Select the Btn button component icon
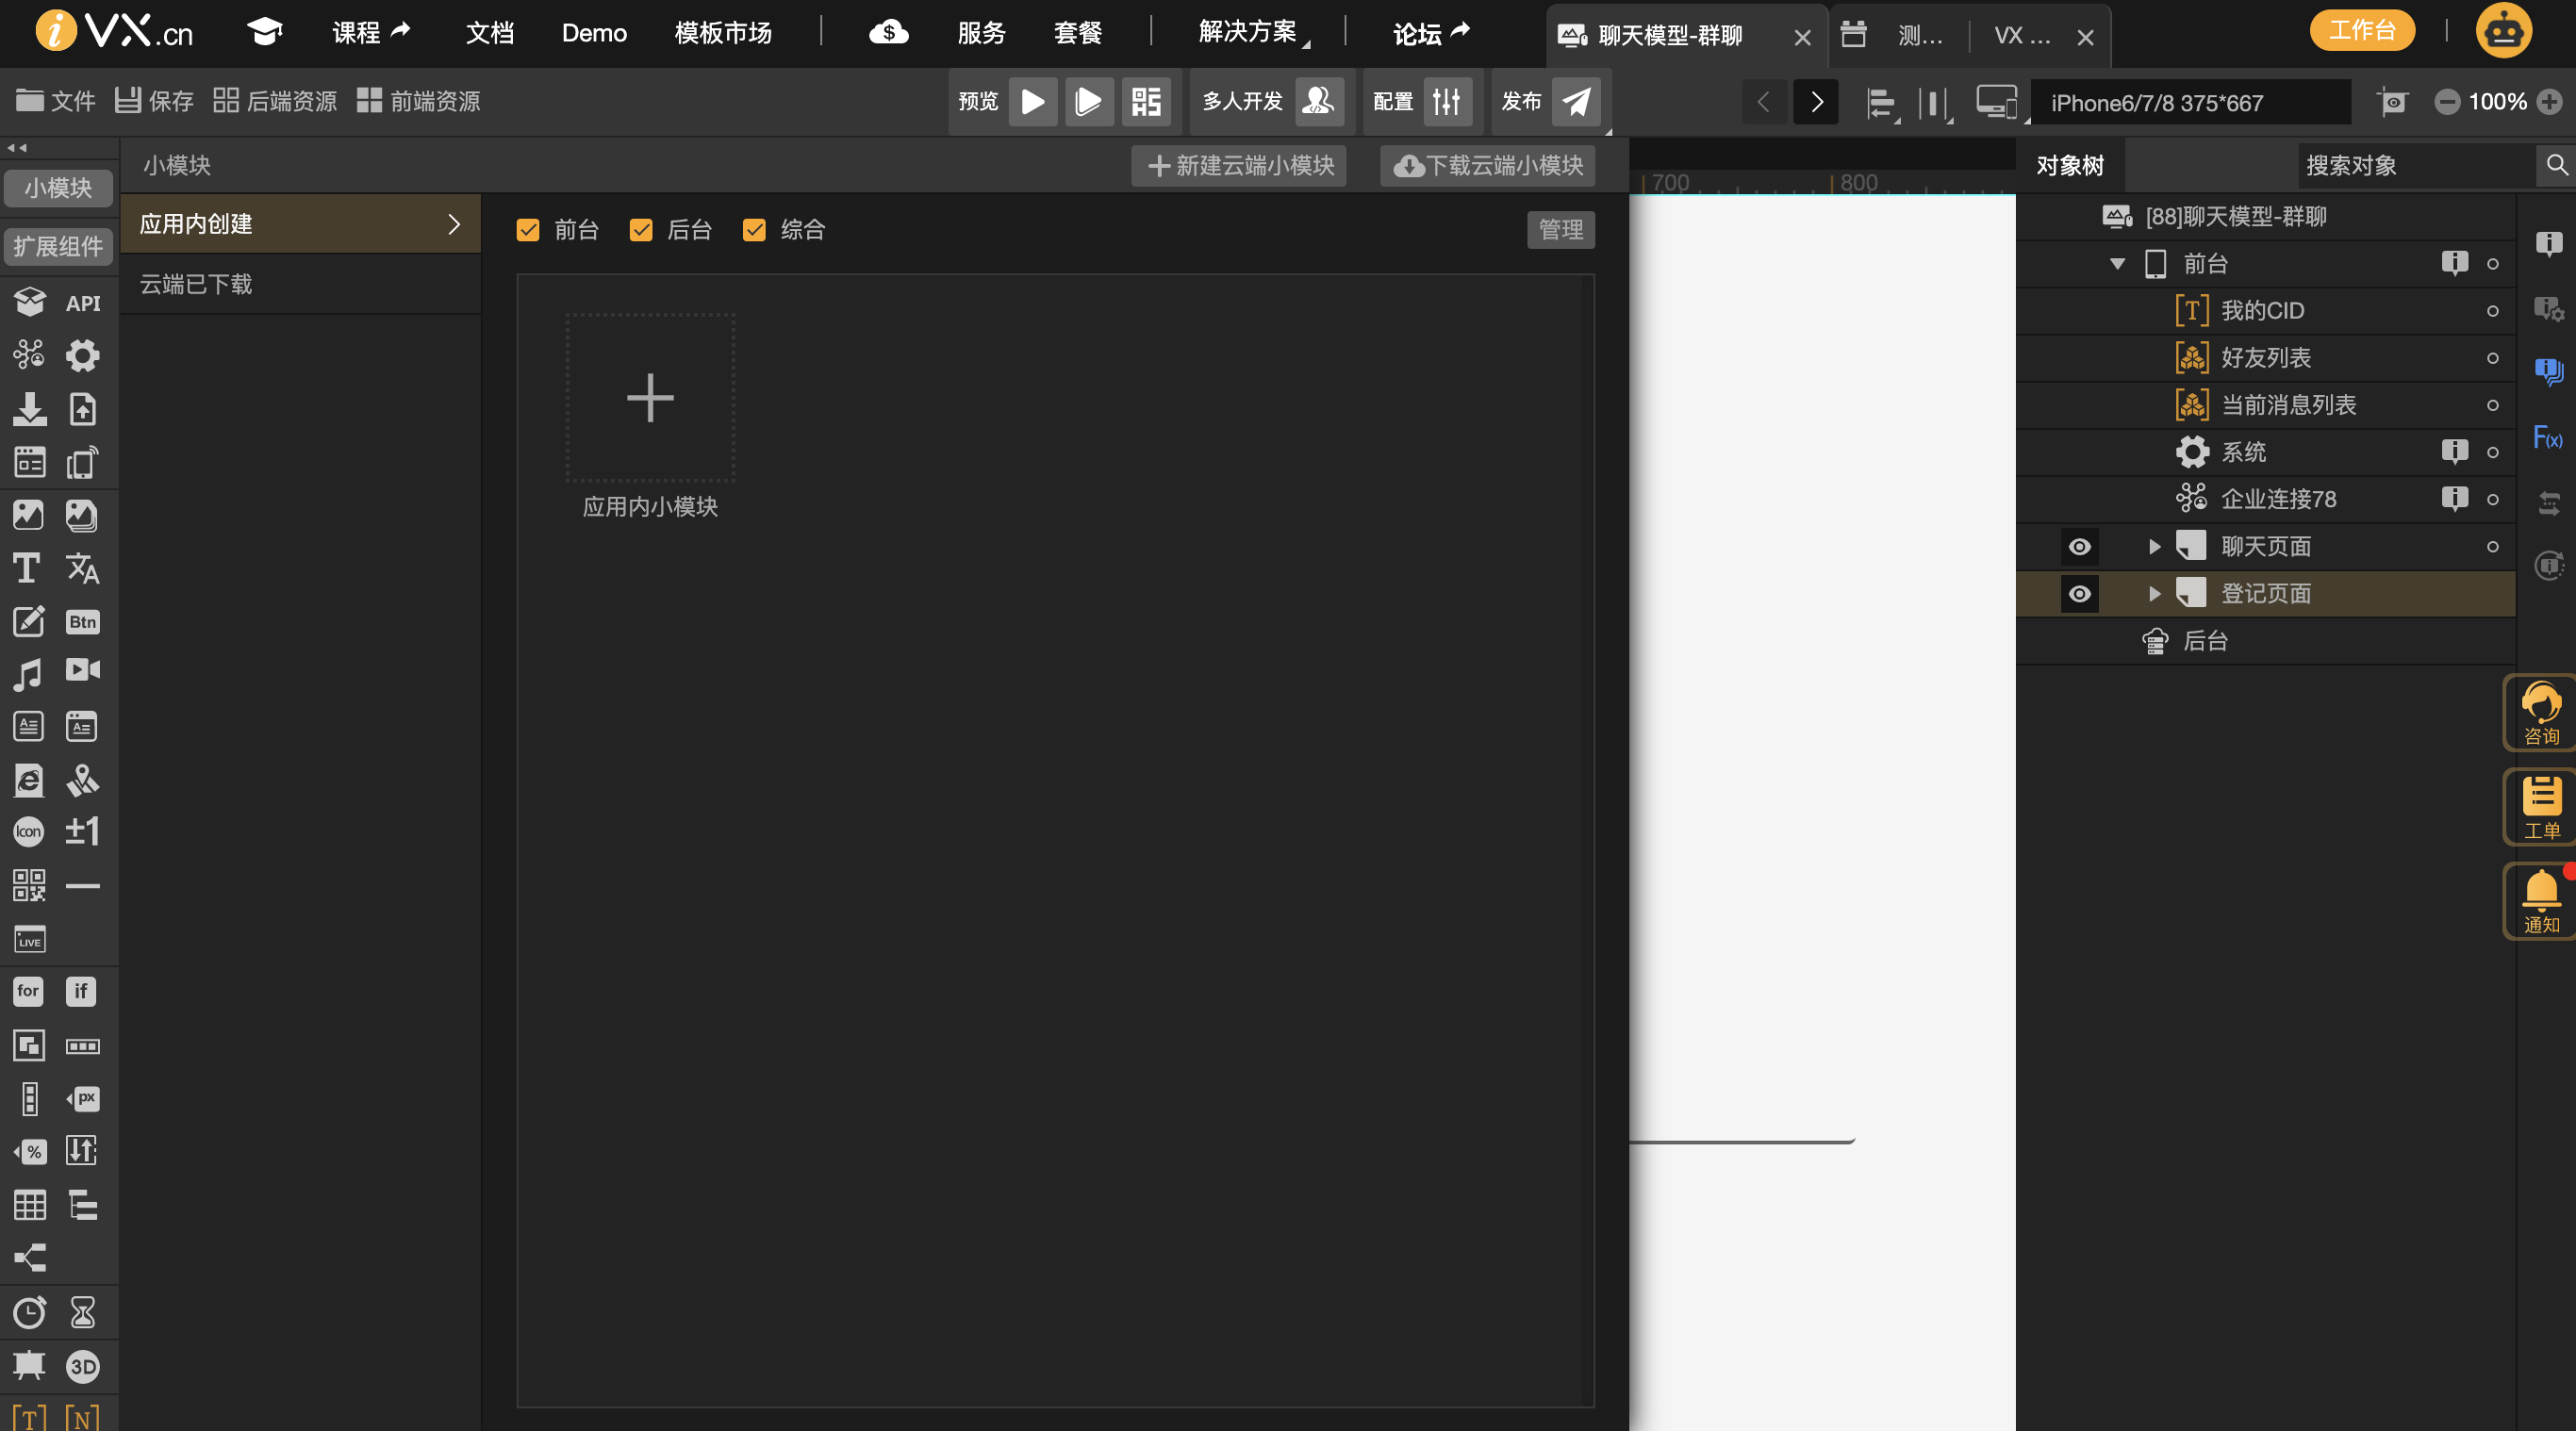2576x1431 pixels. click(x=82, y=622)
